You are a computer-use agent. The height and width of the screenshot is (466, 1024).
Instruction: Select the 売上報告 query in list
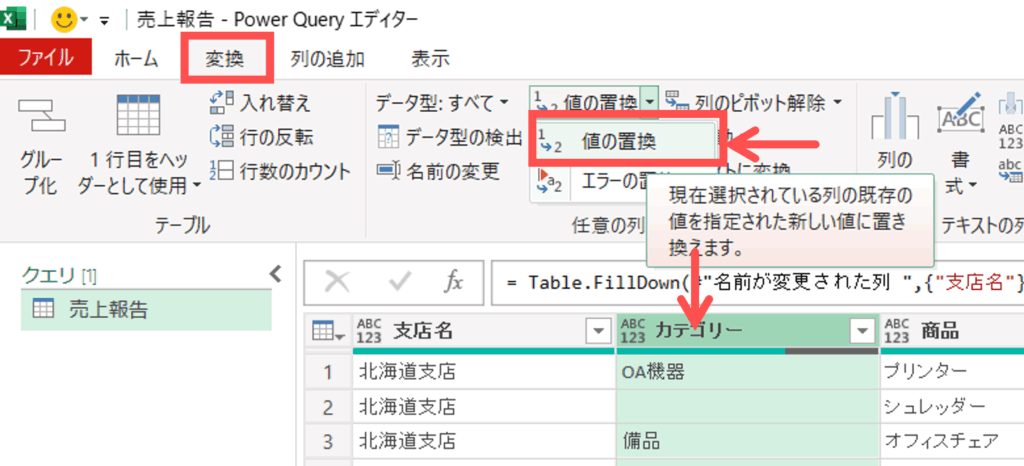107,310
